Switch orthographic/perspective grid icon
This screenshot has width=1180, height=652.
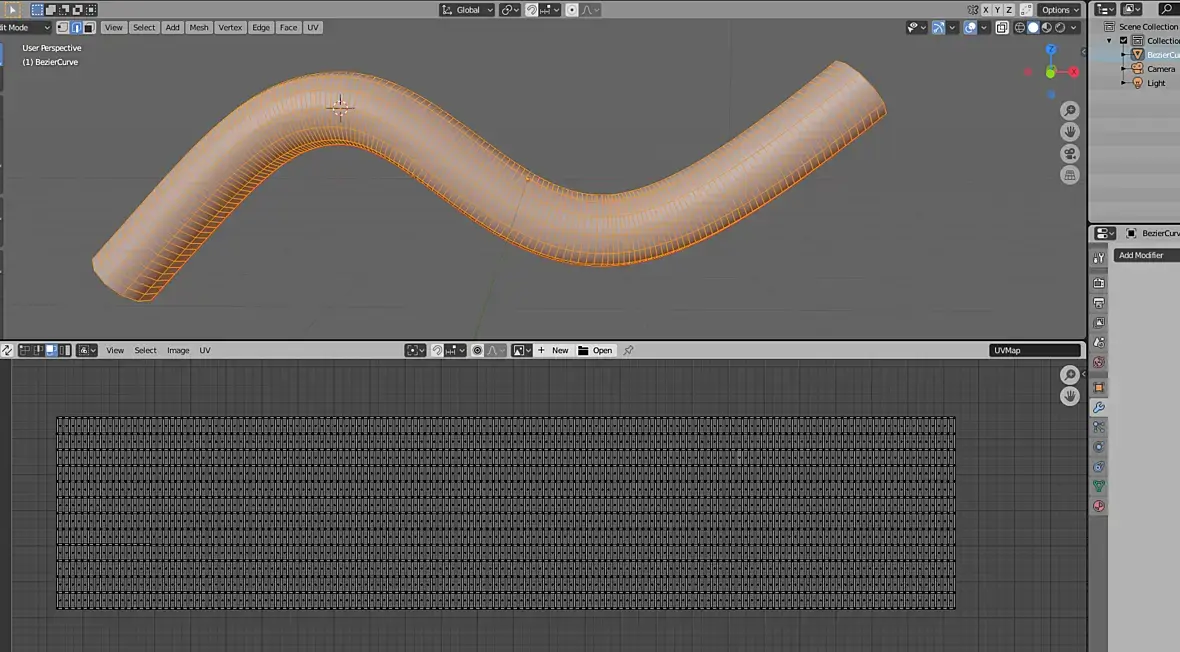[1069, 175]
